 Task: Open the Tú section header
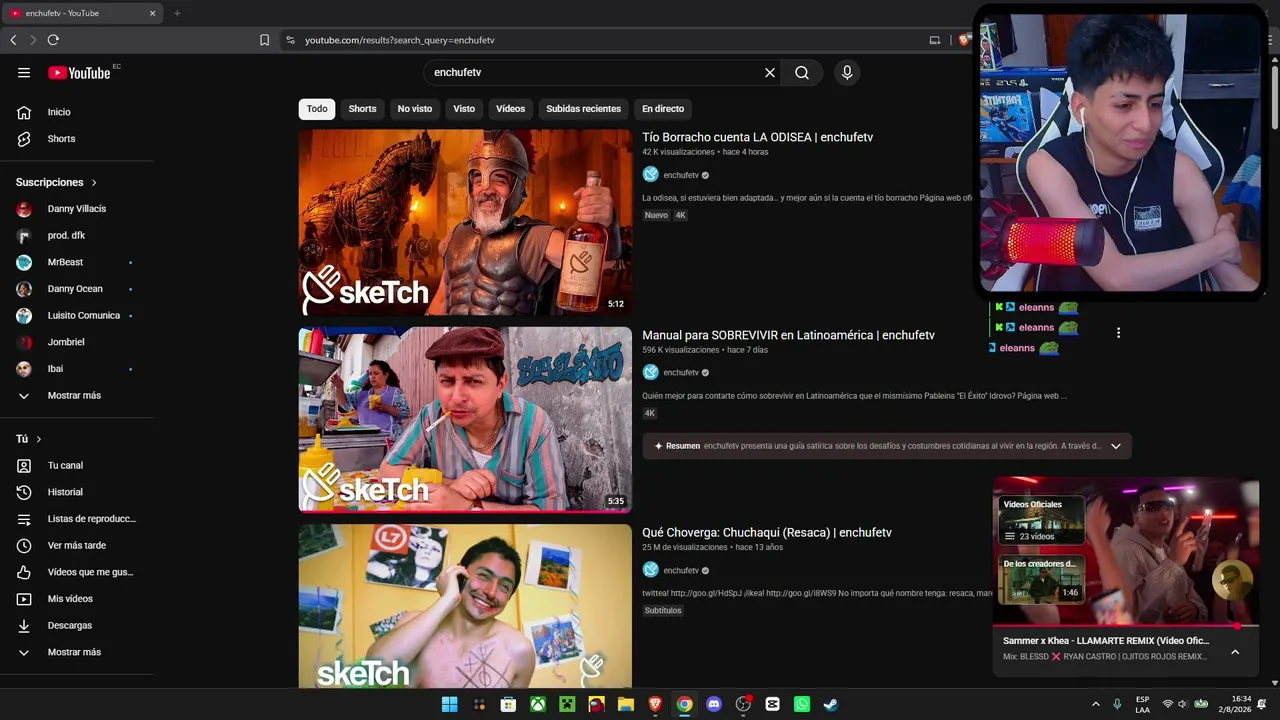pos(29,439)
